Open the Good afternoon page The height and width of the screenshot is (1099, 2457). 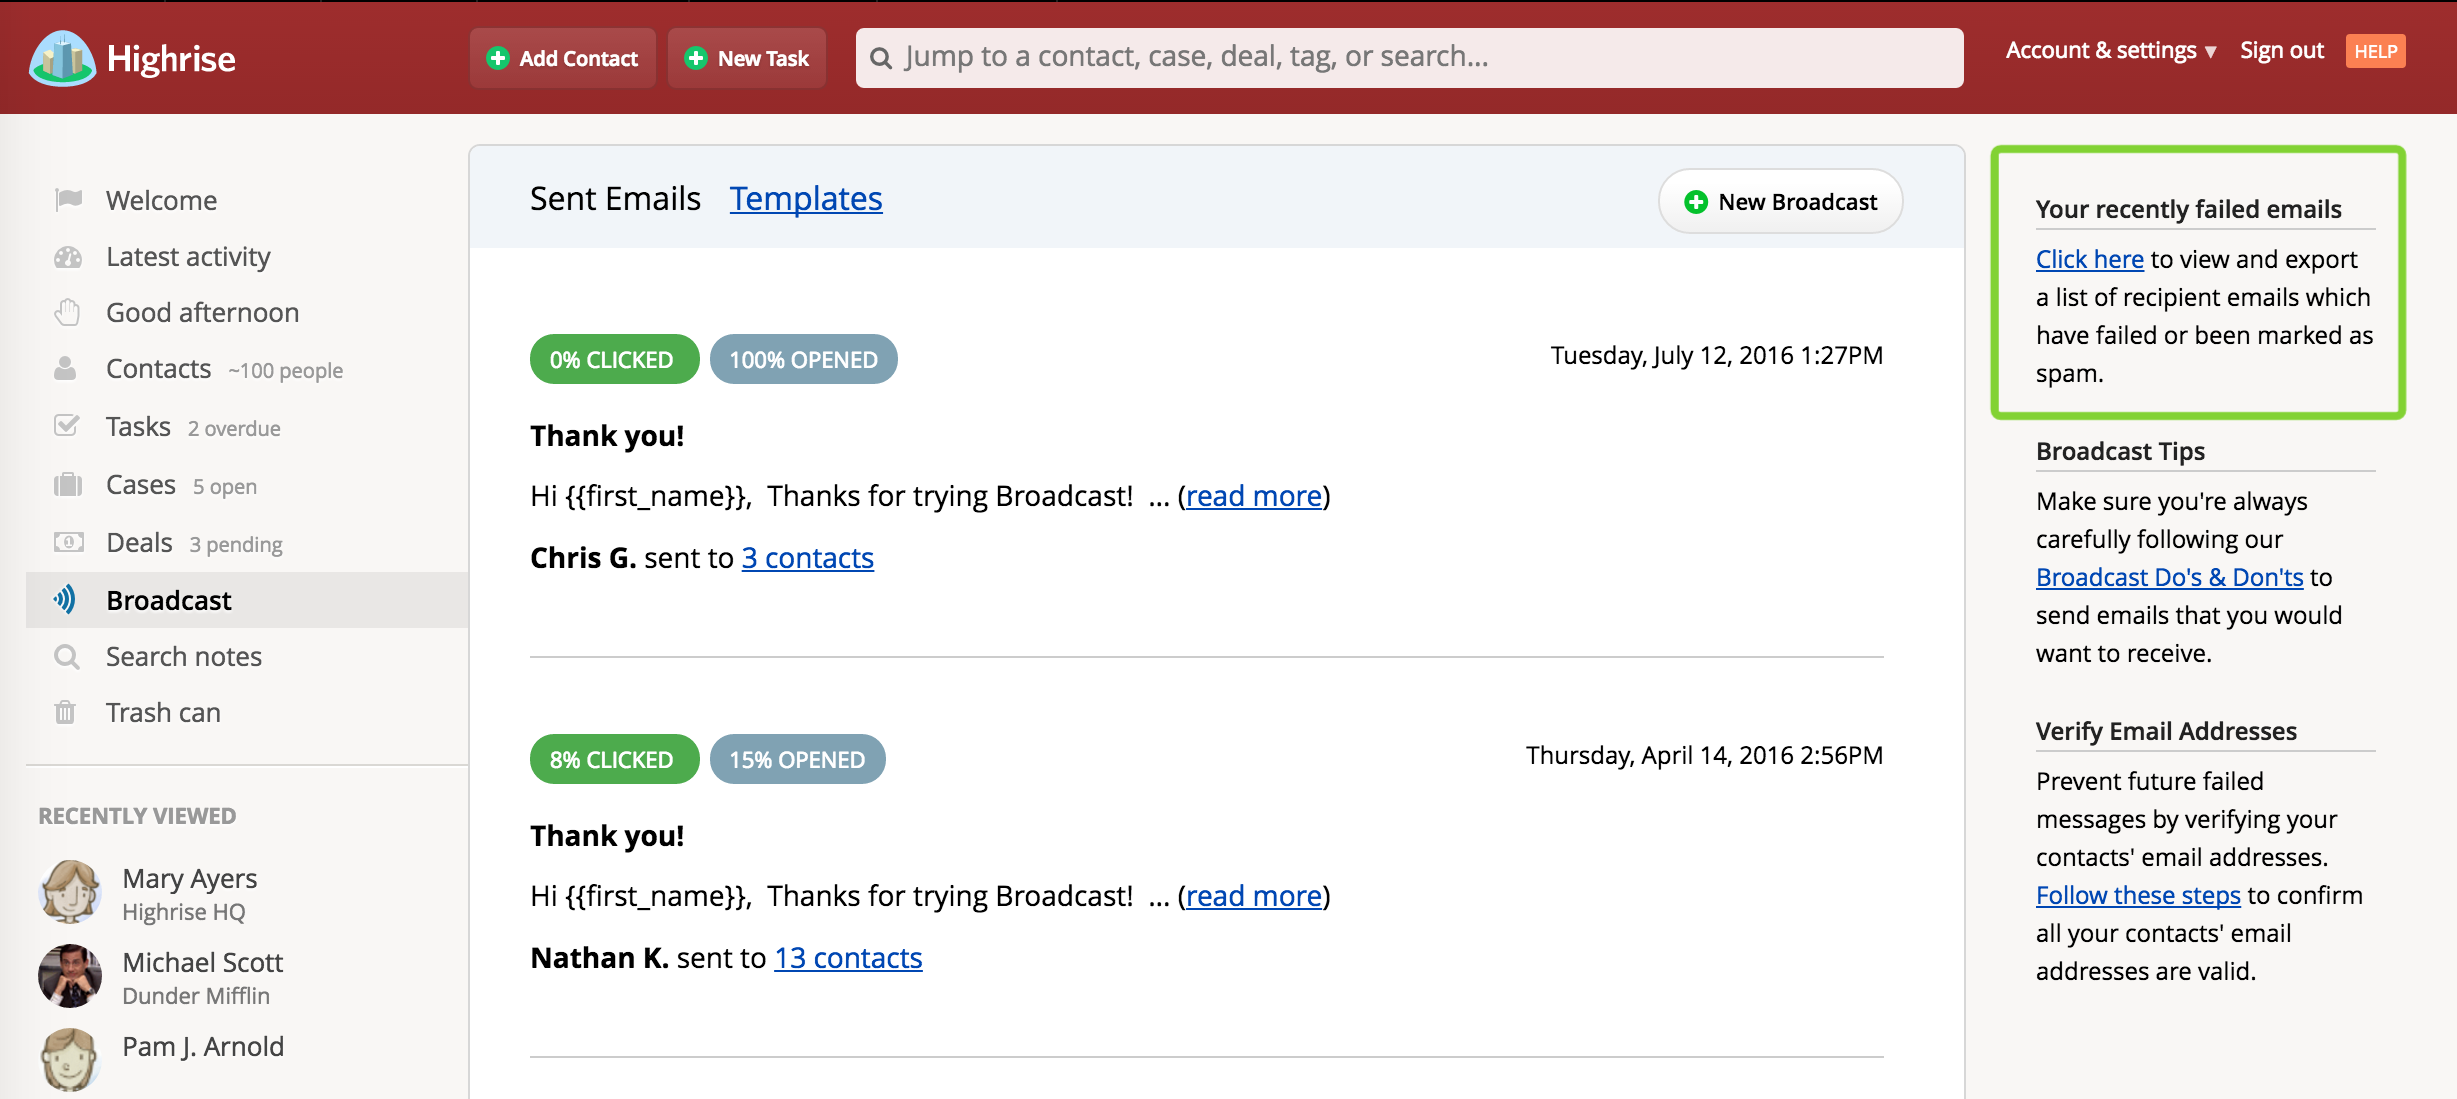(x=202, y=313)
